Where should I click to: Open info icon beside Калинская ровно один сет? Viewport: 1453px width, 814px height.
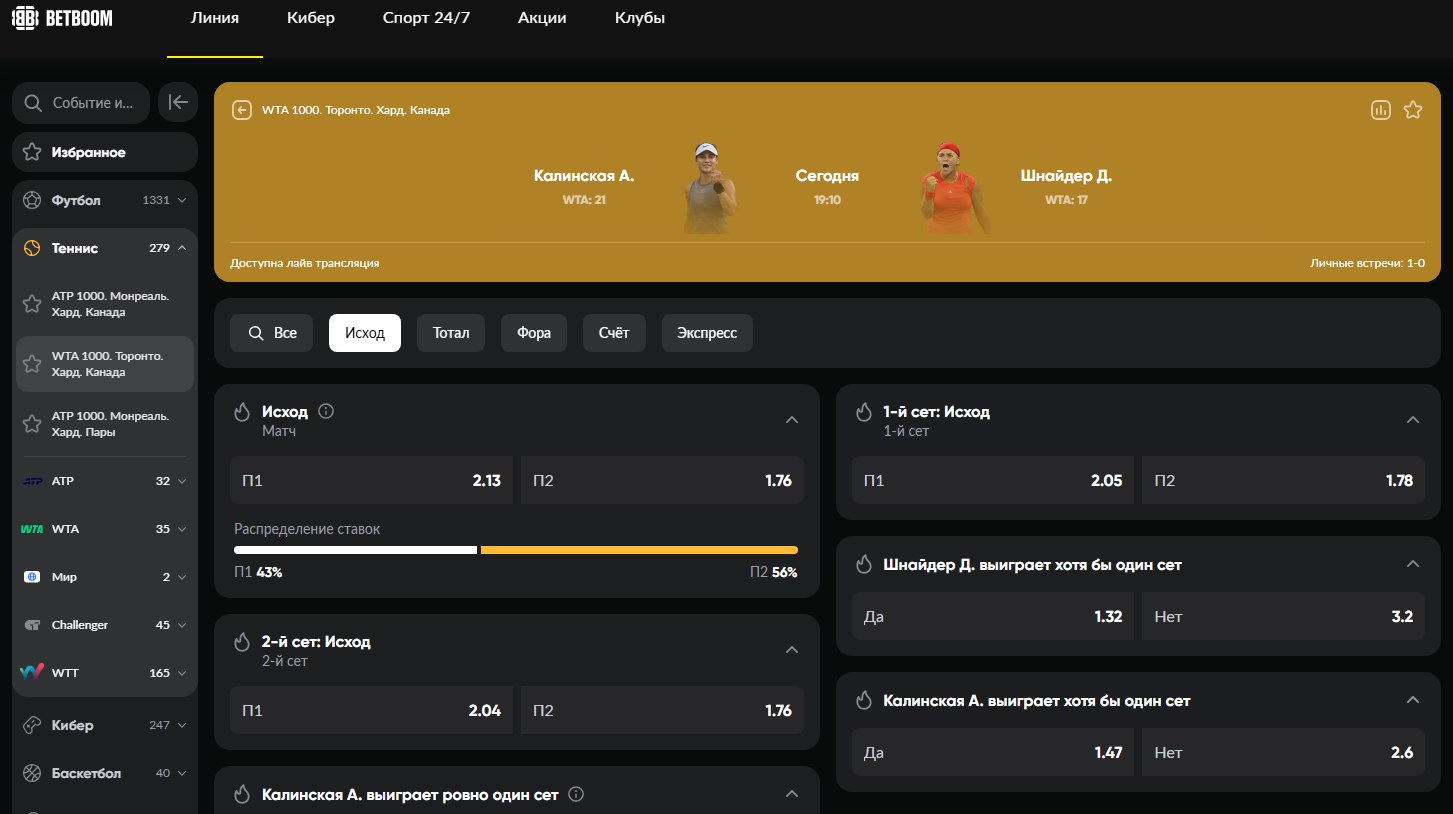coord(576,794)
